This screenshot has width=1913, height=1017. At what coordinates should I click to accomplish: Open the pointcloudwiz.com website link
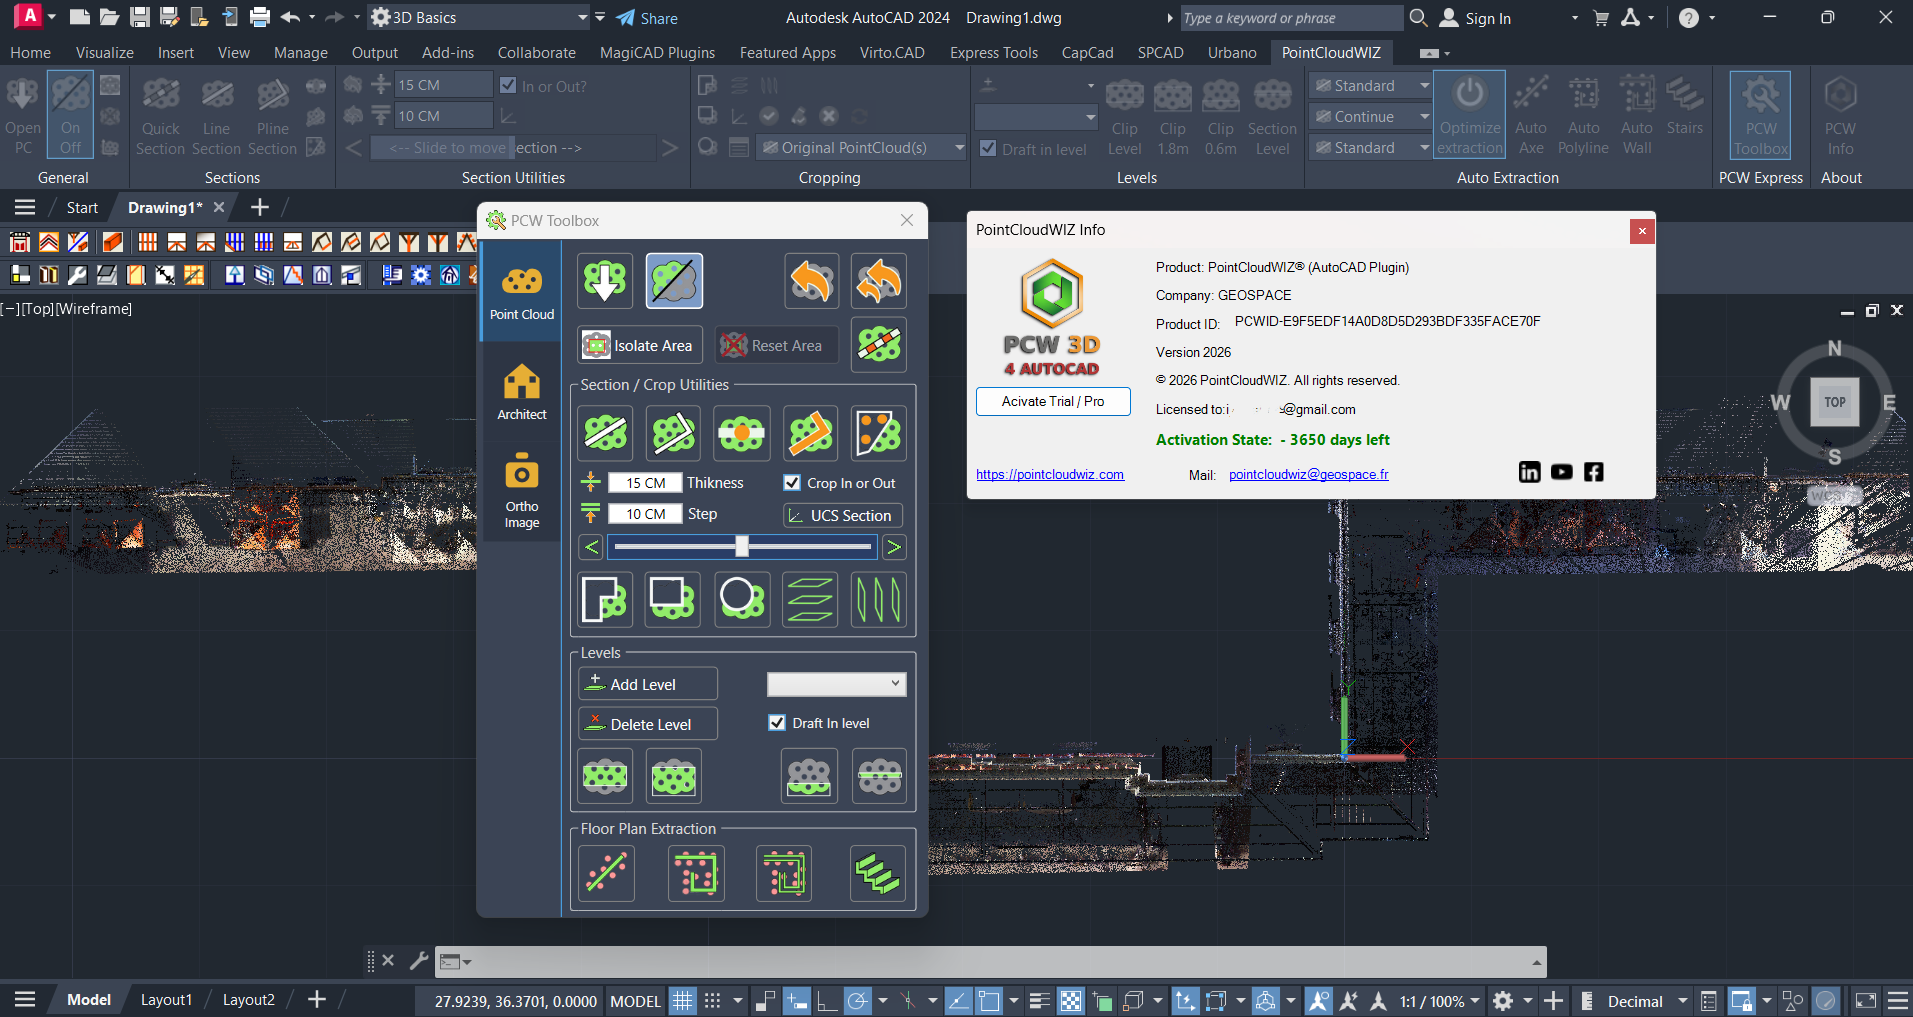click(1050, 475)
